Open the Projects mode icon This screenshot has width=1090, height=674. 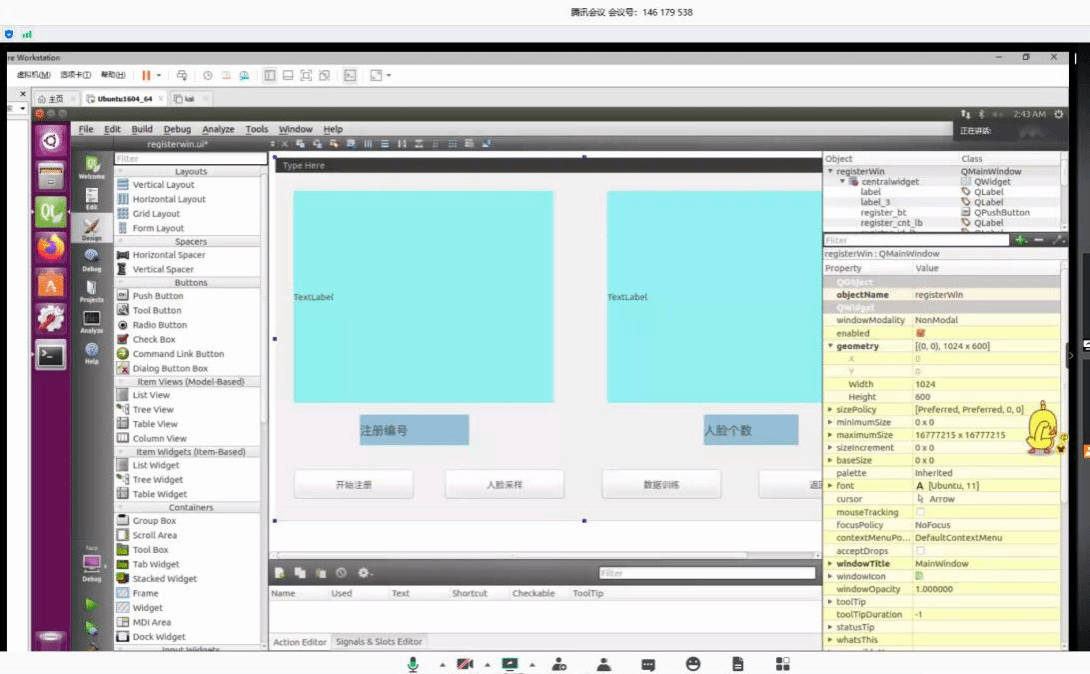coord(91,291)
